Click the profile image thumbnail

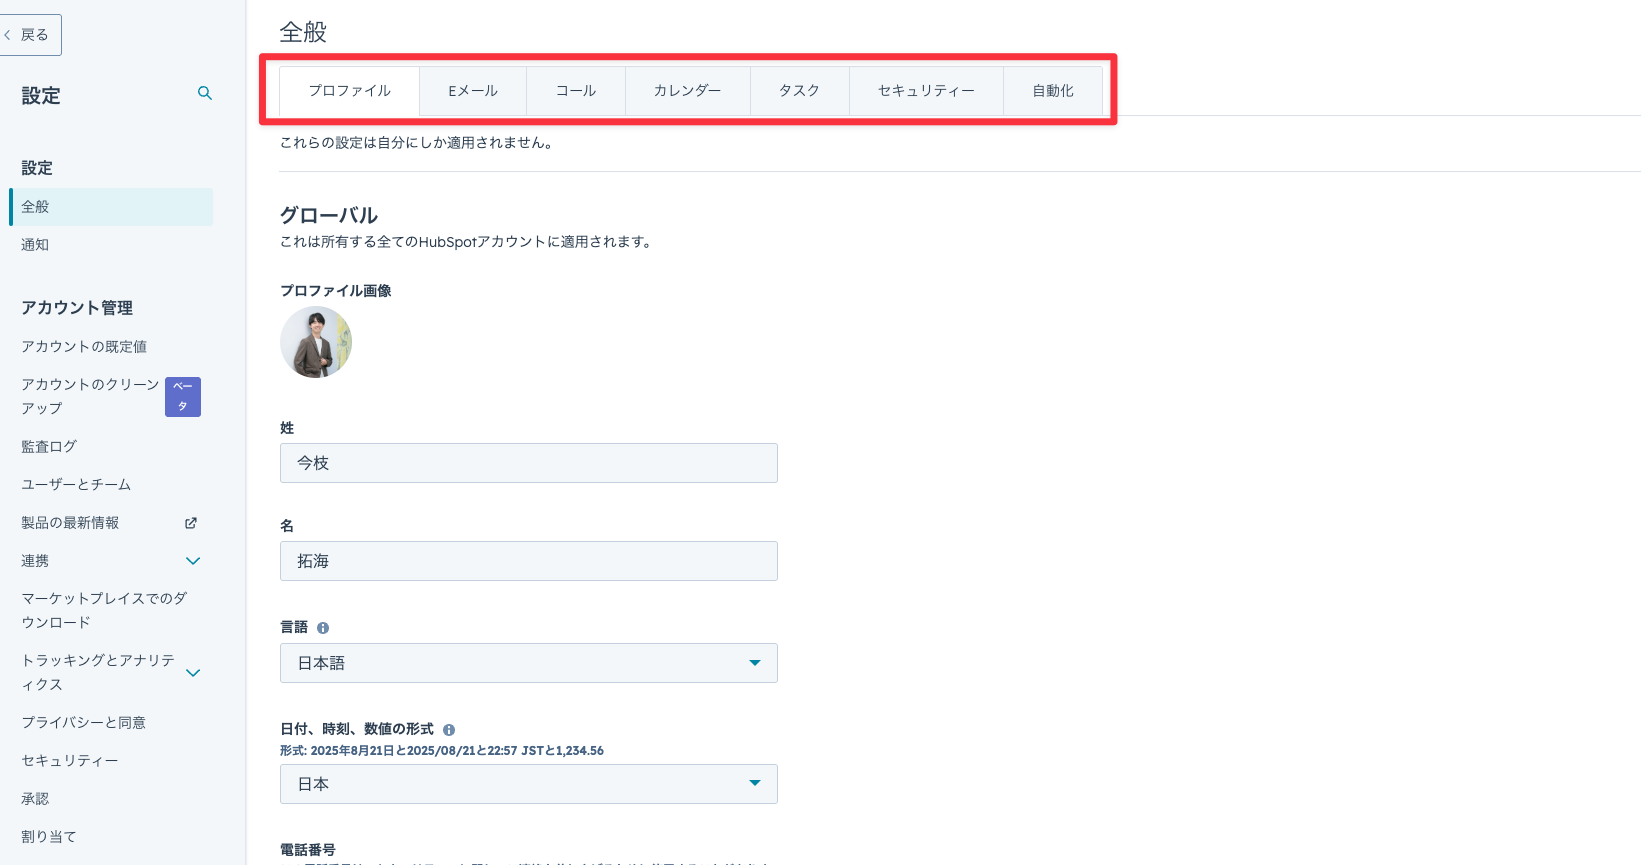[x=316, y=342]
